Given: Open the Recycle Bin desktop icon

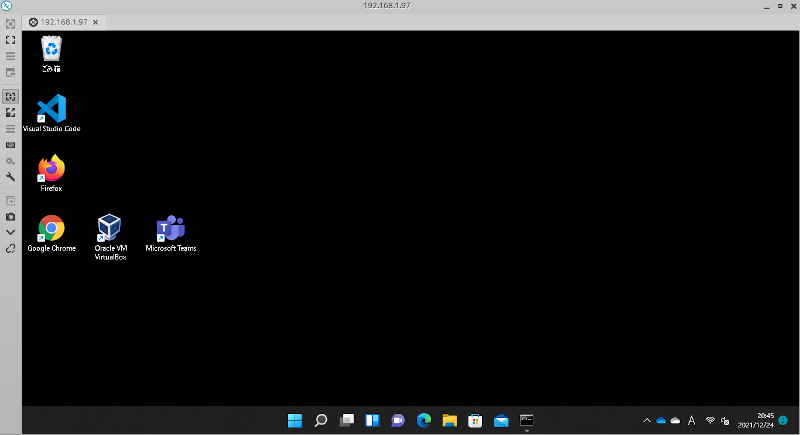Looking at the screenshot, I should (51, 50).
